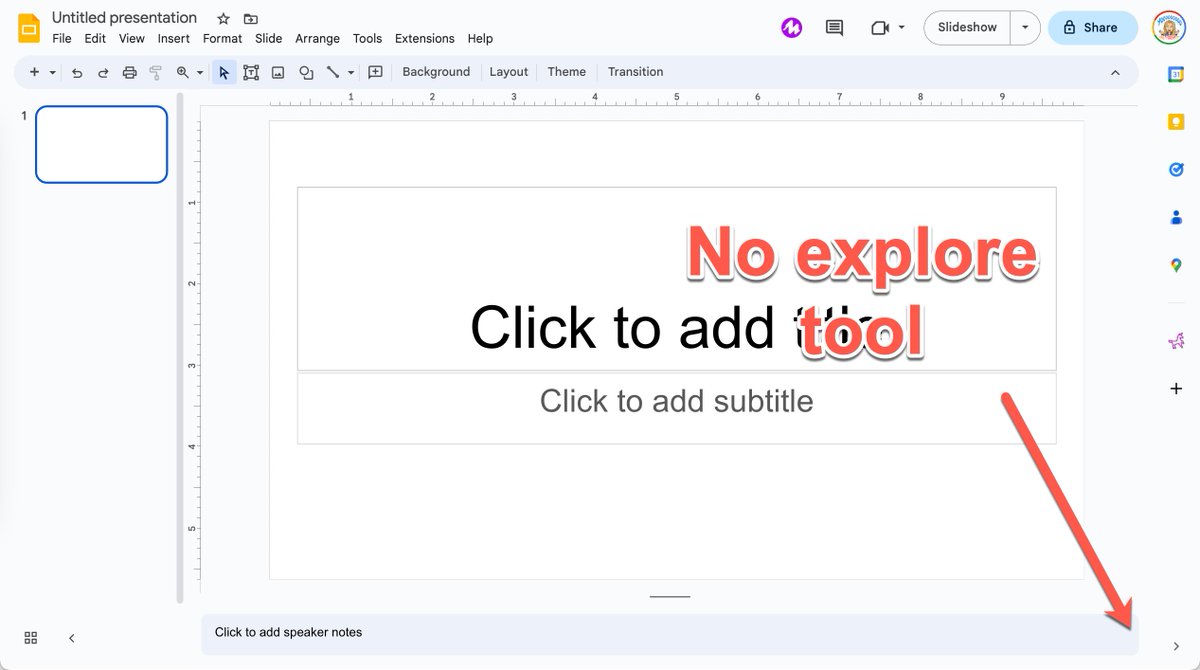Open the Format menu
Screen dimensions: 1200x670
(222, 38)
